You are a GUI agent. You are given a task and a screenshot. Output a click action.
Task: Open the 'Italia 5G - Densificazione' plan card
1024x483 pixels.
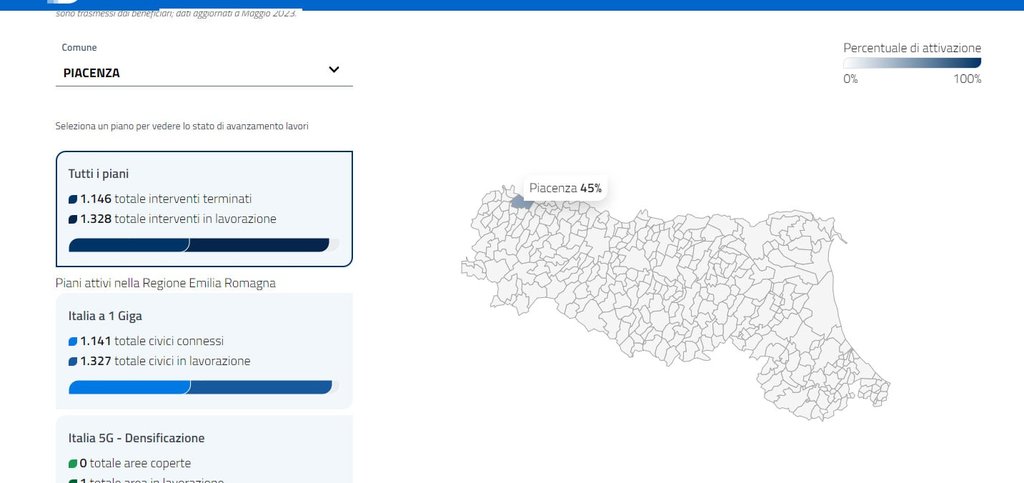point(204,438)
